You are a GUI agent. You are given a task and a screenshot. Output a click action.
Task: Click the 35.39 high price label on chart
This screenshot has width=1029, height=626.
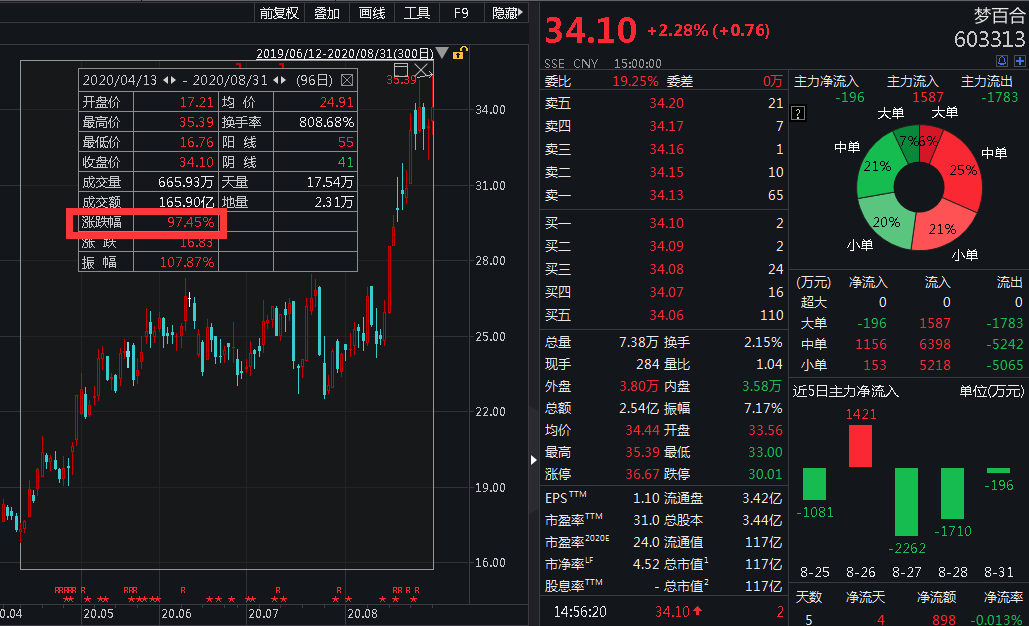pos(401,80)
